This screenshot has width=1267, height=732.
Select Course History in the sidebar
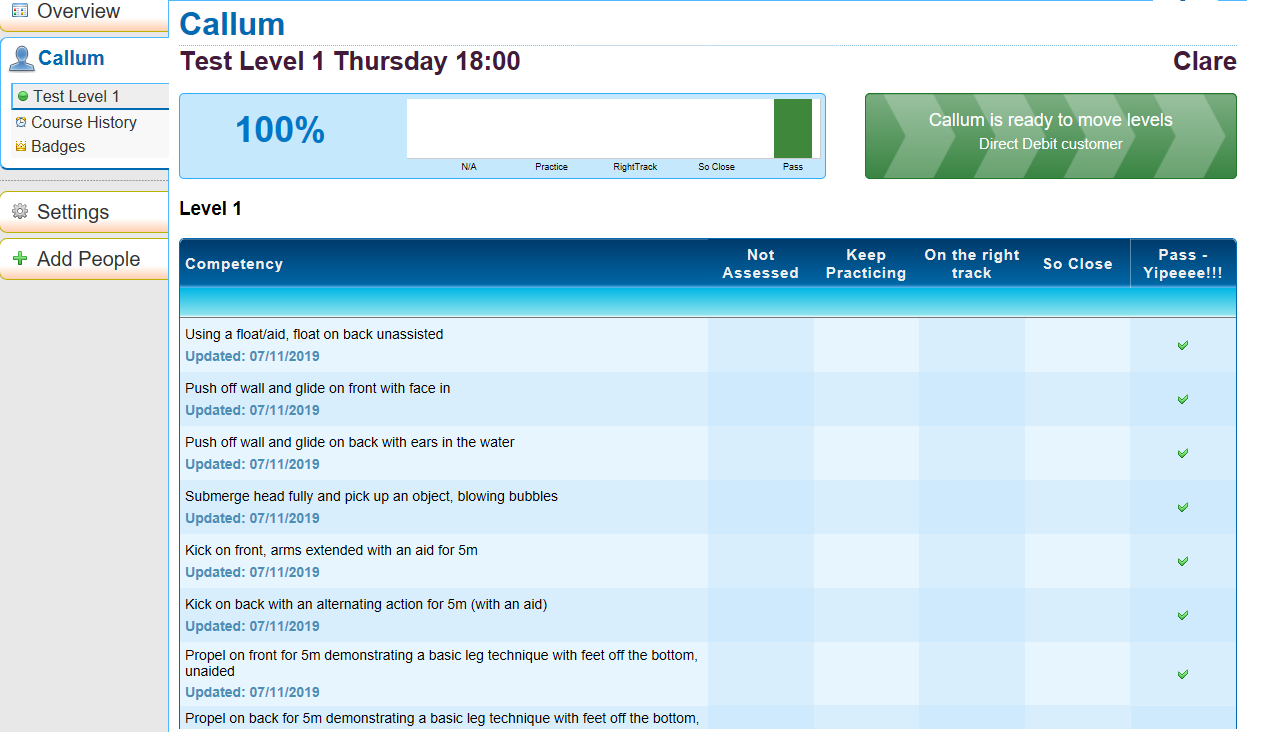coord(84,122)
